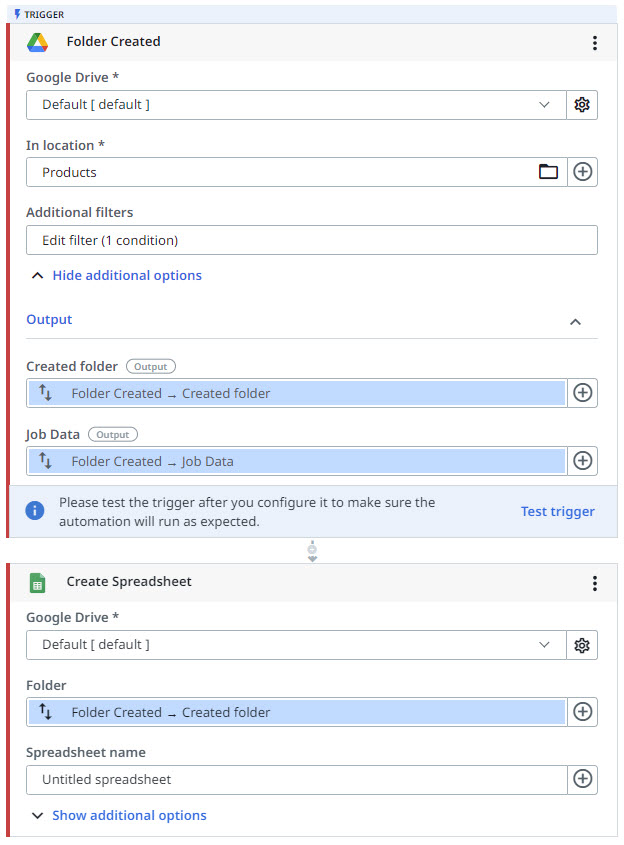Click plus button next to Spreadsheet name

click(x=582, y=779)
